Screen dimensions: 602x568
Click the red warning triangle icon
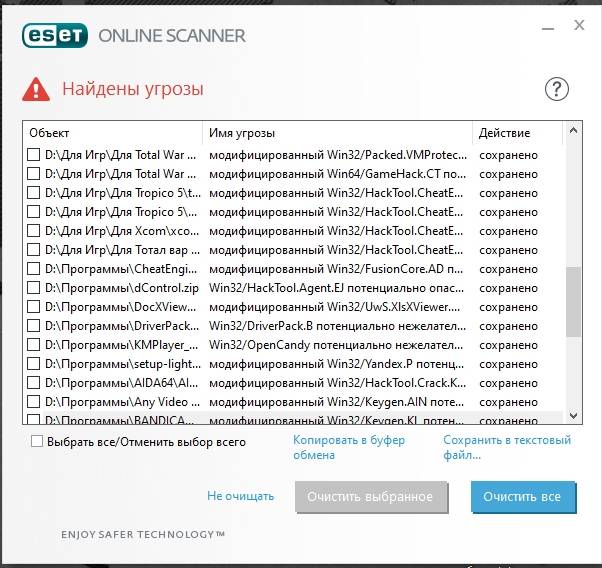click(37, 89)
